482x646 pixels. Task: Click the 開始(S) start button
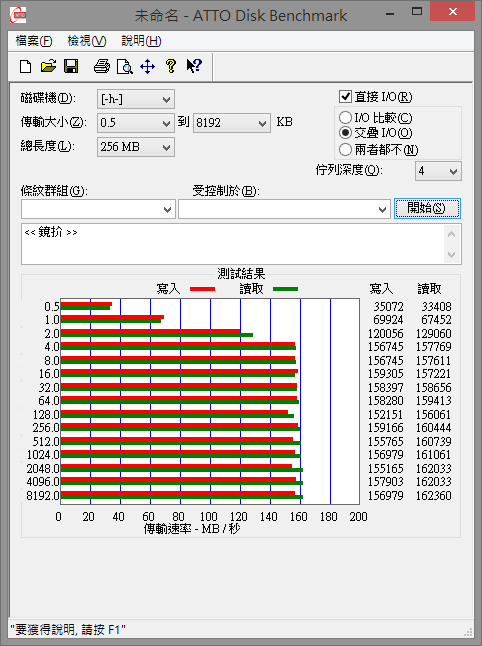tap(427, 208)
